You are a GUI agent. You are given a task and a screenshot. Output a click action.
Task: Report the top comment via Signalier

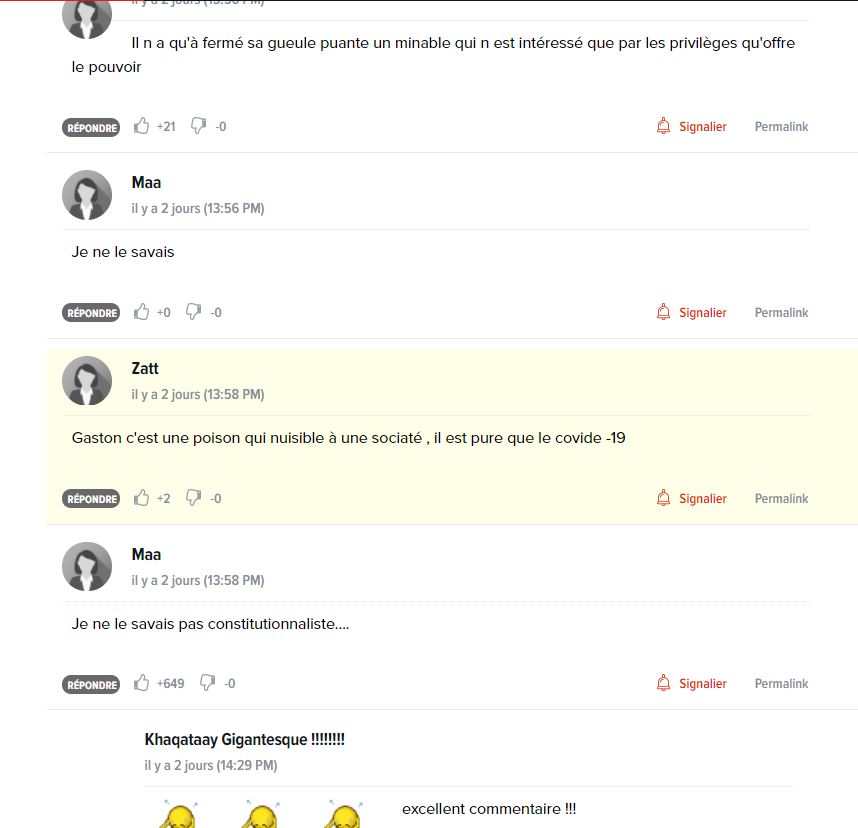(x=692, y=126)
